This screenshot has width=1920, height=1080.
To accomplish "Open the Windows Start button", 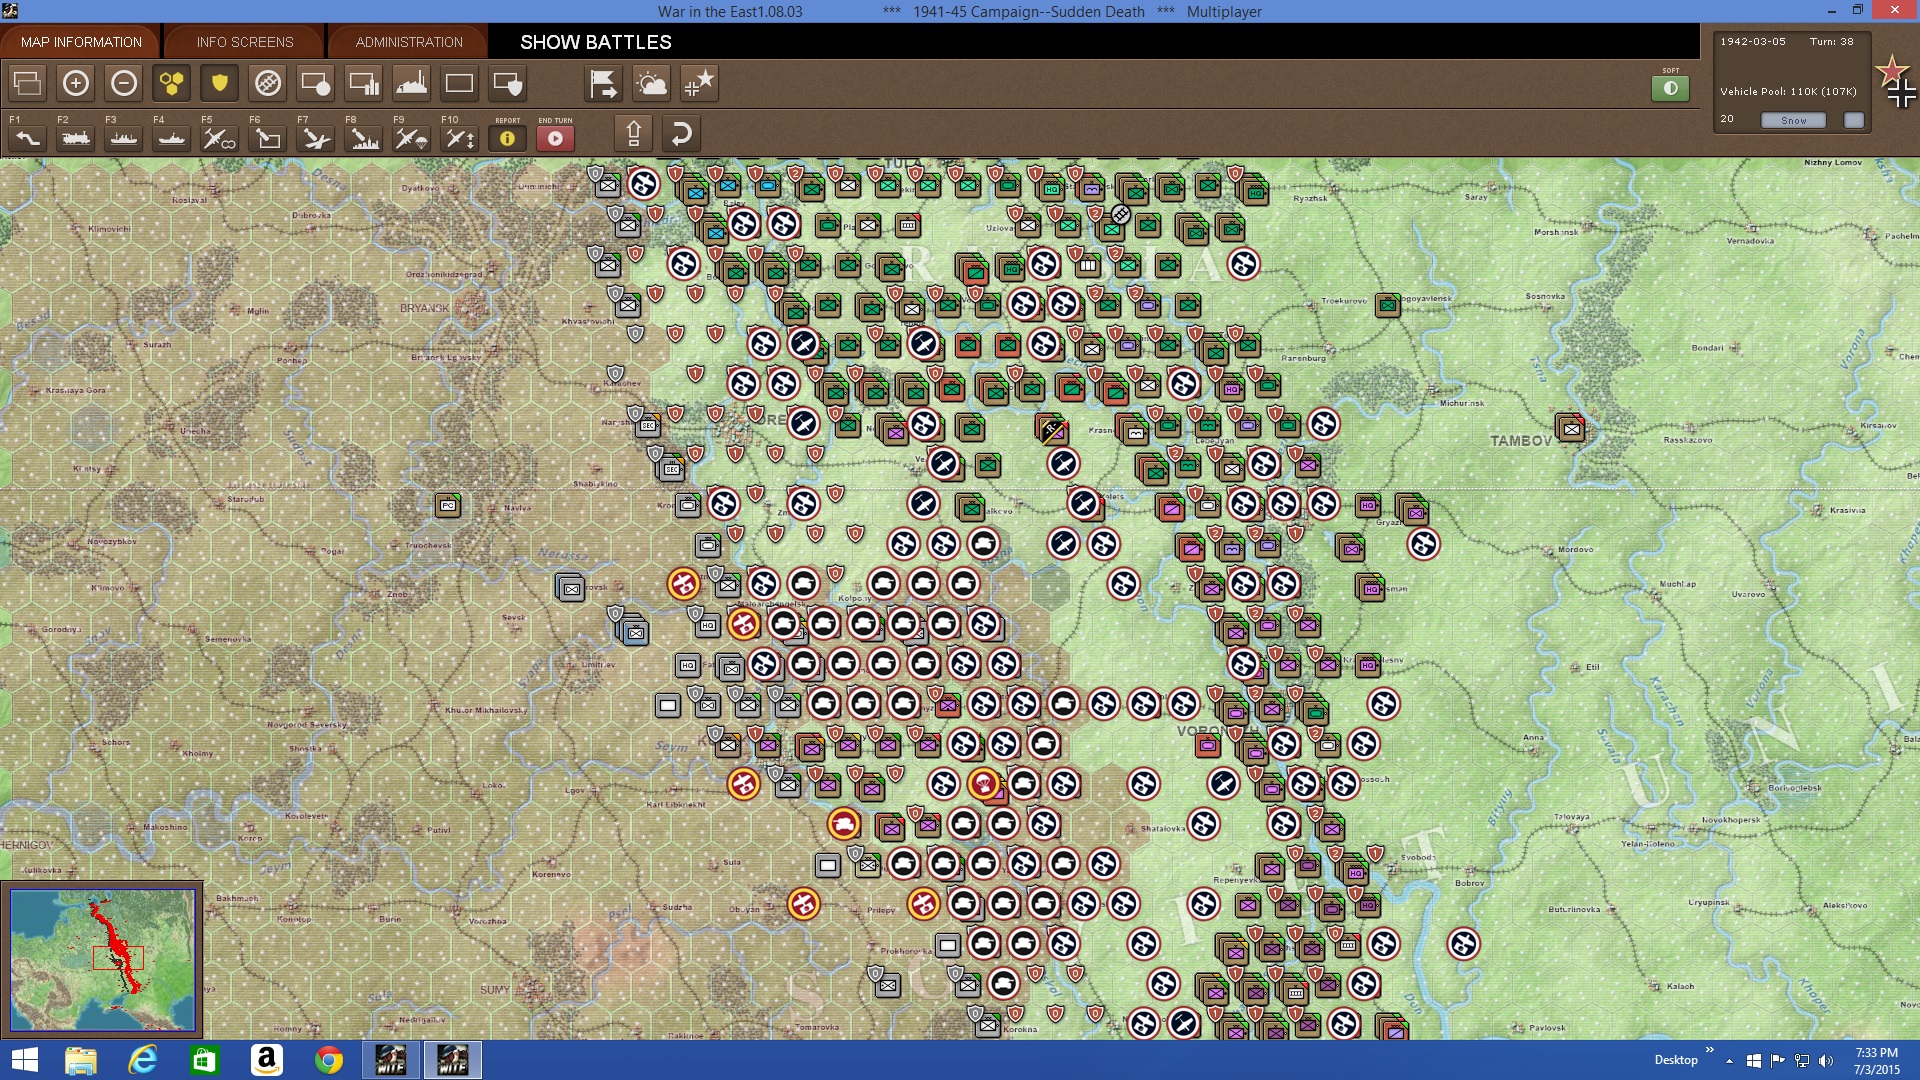I will (x=24, y=1060).
